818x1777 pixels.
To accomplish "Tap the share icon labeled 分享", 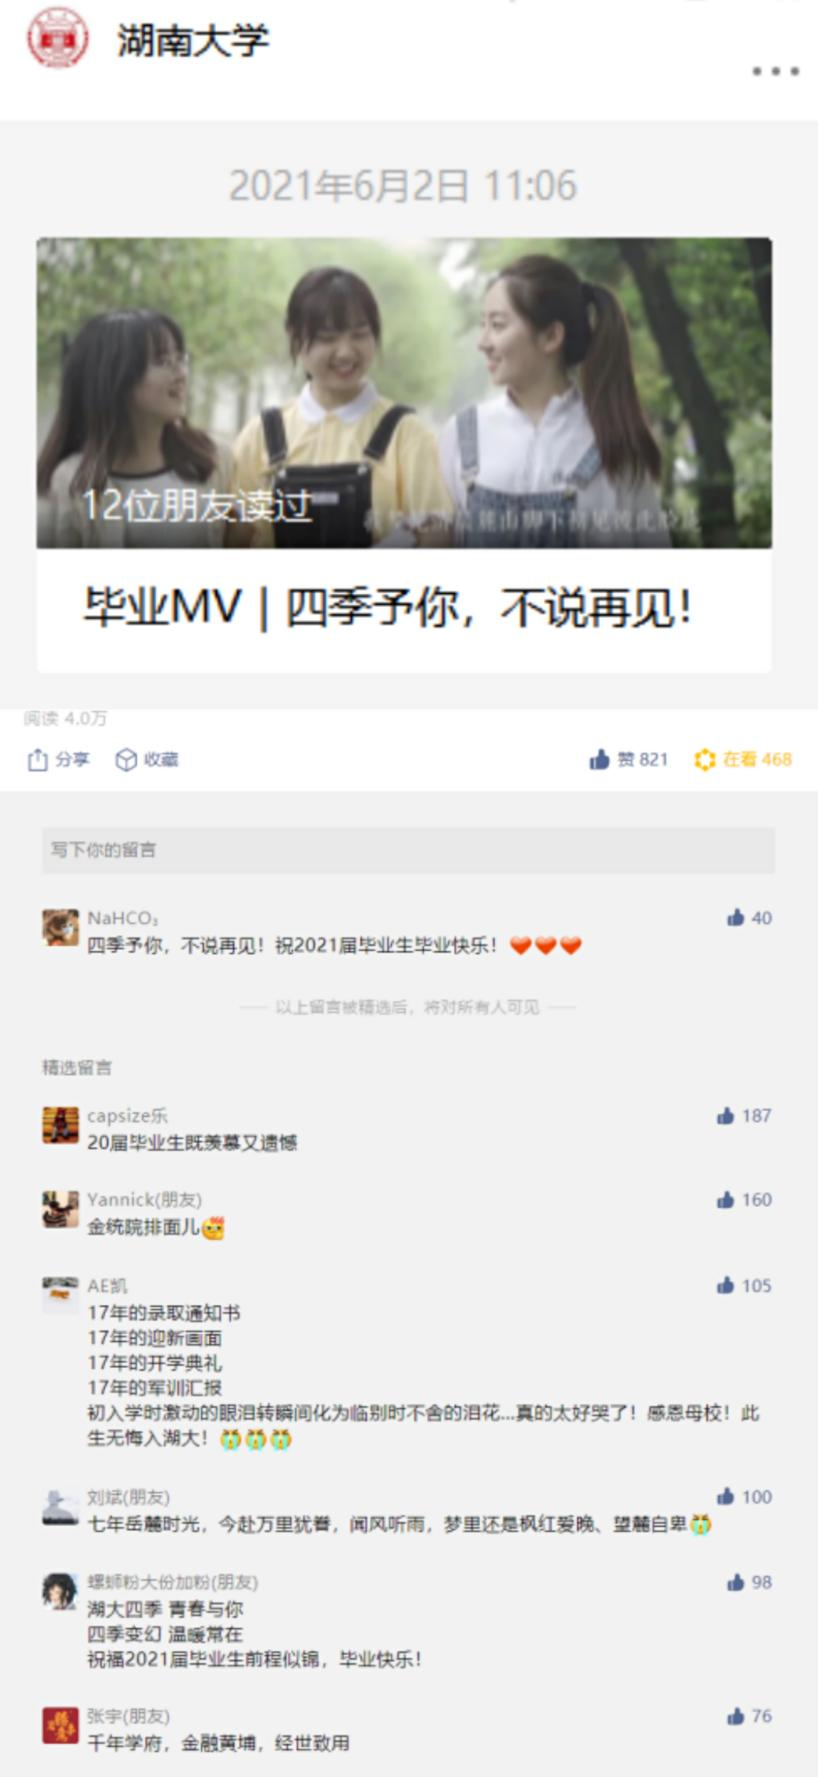I will pyautogui.click(x=58, y=759).
